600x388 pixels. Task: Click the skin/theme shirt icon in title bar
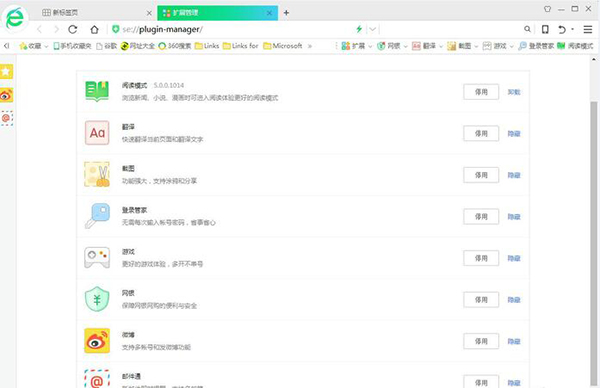point(548,9)
